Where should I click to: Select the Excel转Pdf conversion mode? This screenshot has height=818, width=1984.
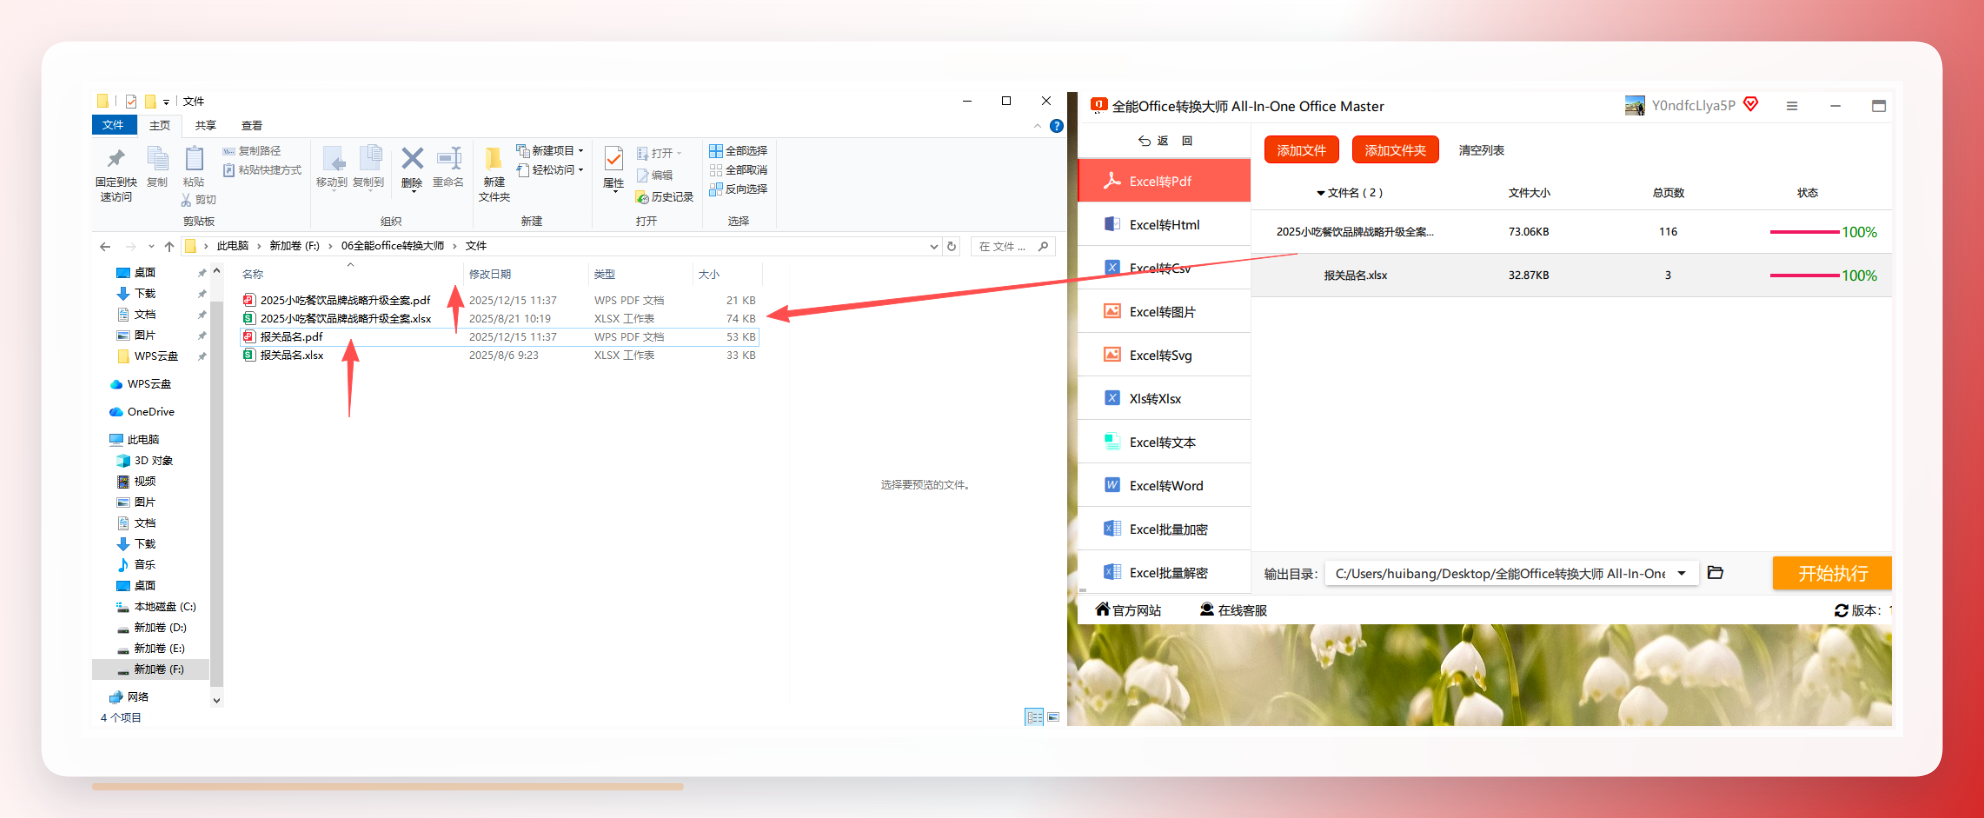1164,181
